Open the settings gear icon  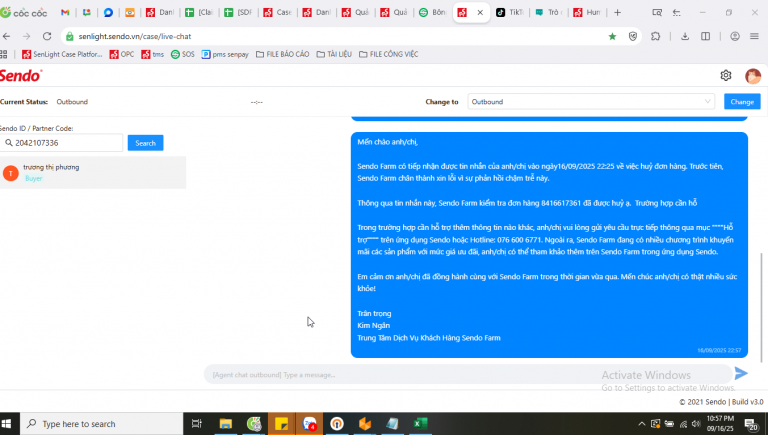click(x=726, y=75)
